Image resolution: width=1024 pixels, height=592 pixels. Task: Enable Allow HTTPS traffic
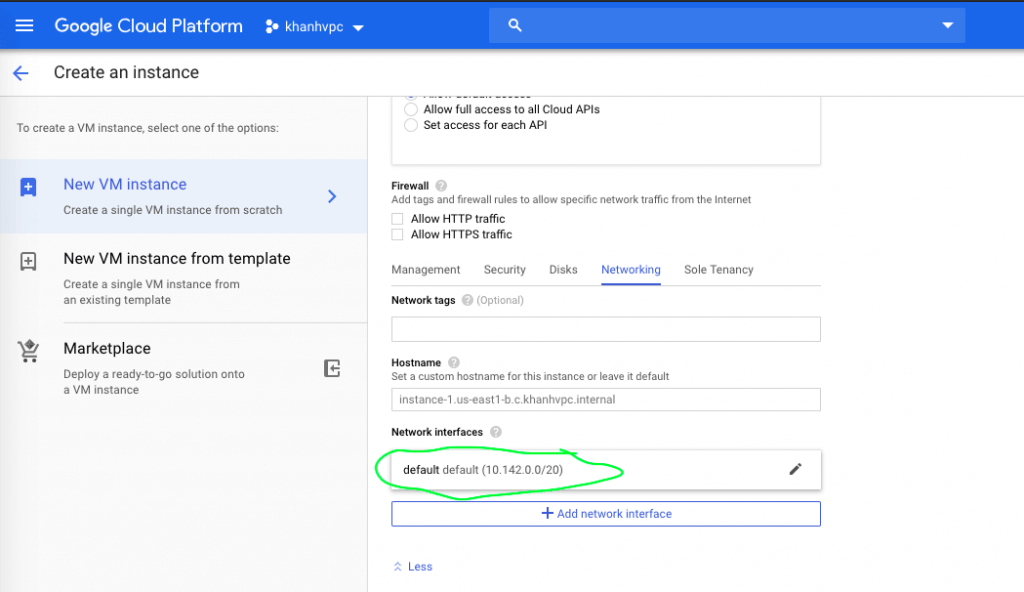[398, 234]
